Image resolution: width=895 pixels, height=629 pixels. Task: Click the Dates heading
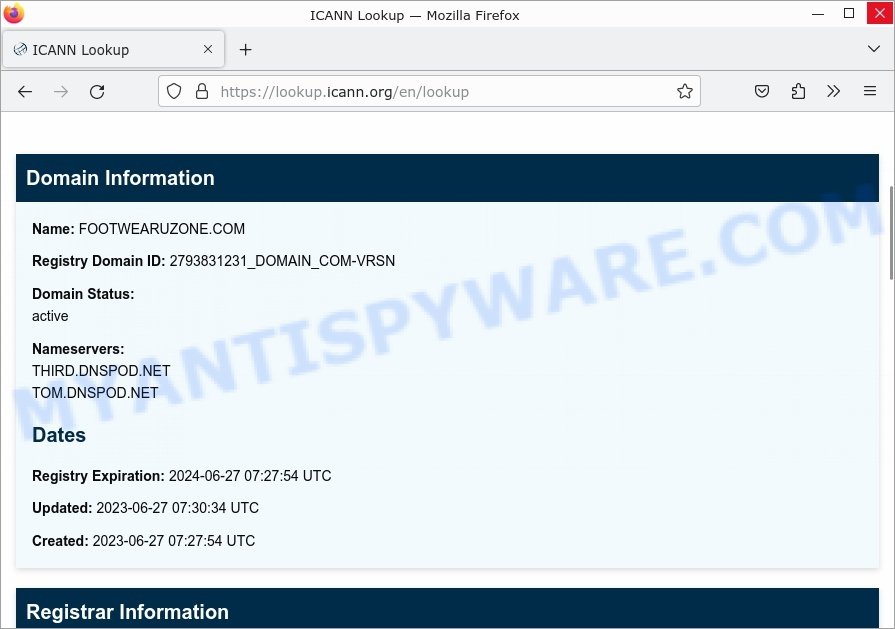tap(59, 435)
